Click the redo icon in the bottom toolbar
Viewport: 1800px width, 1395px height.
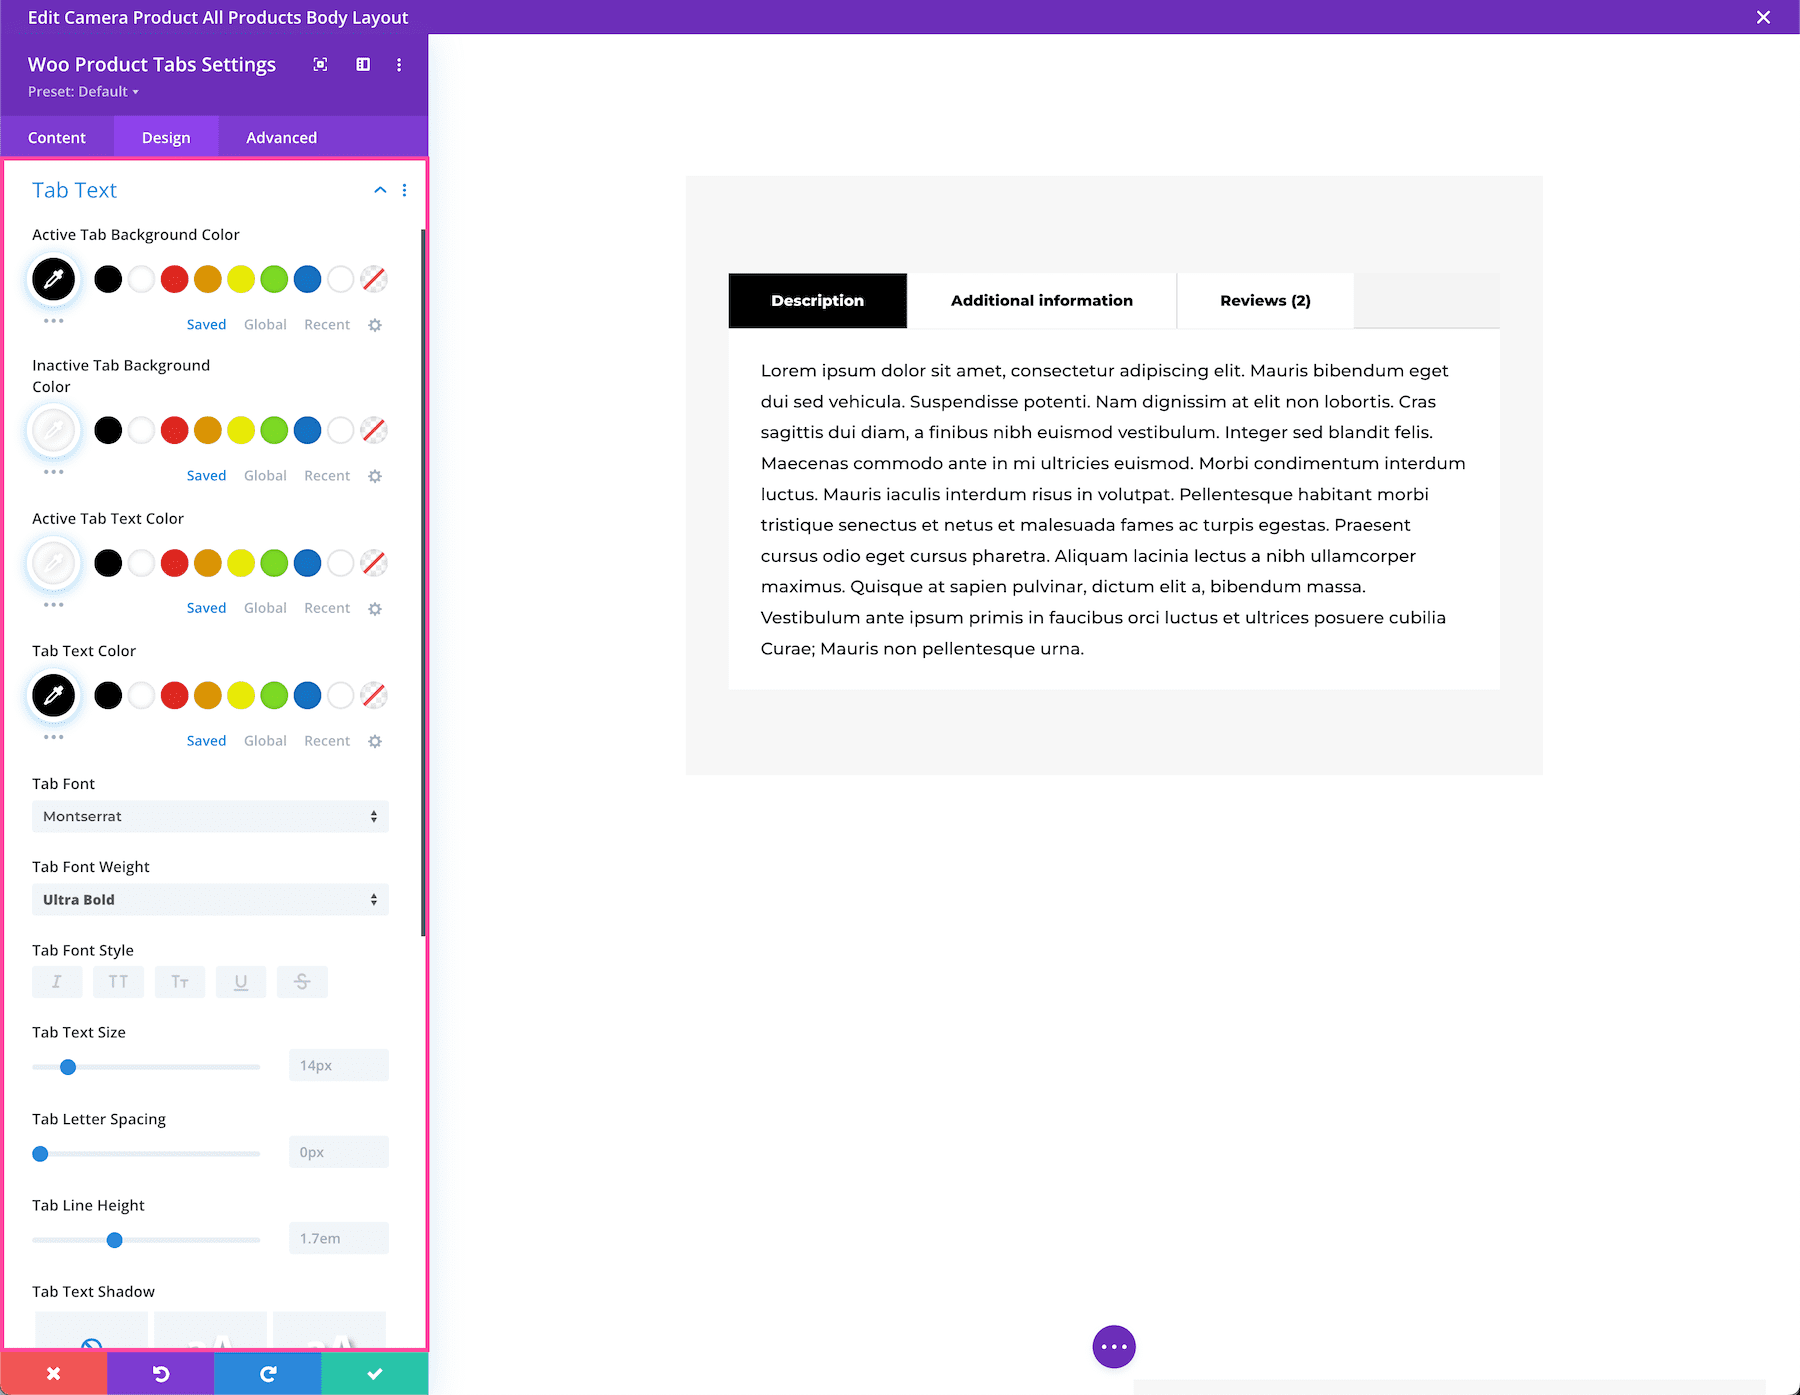coord(266,1373)
